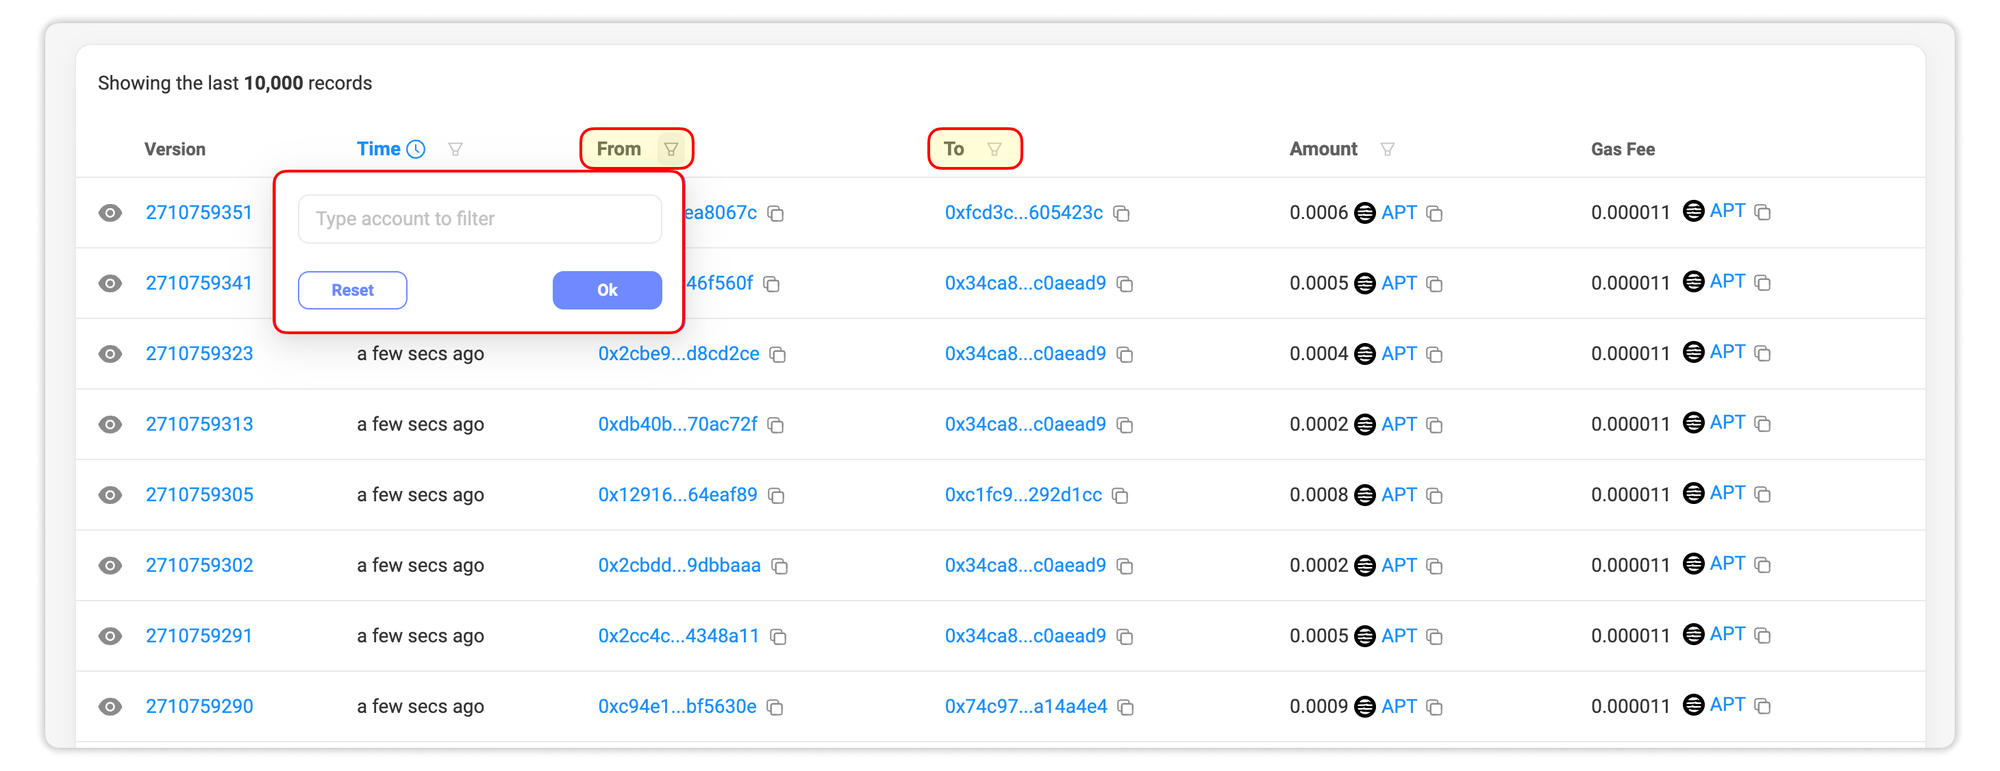This screenshot has width=2000, height=771.
Task: Copy the 0.0006 APT amount
Action: tap(1435, 214)
